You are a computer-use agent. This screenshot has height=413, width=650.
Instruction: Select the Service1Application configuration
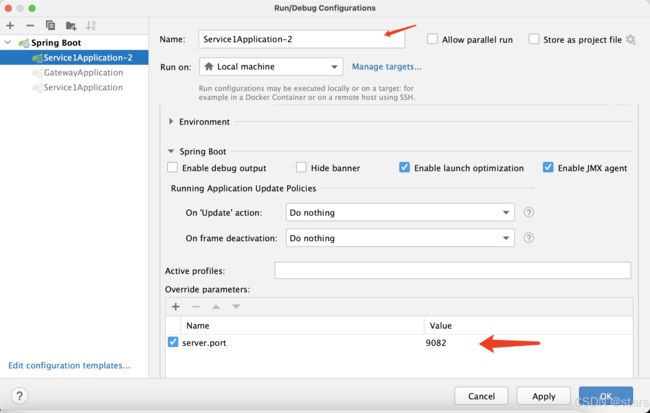tap(74, 87)
